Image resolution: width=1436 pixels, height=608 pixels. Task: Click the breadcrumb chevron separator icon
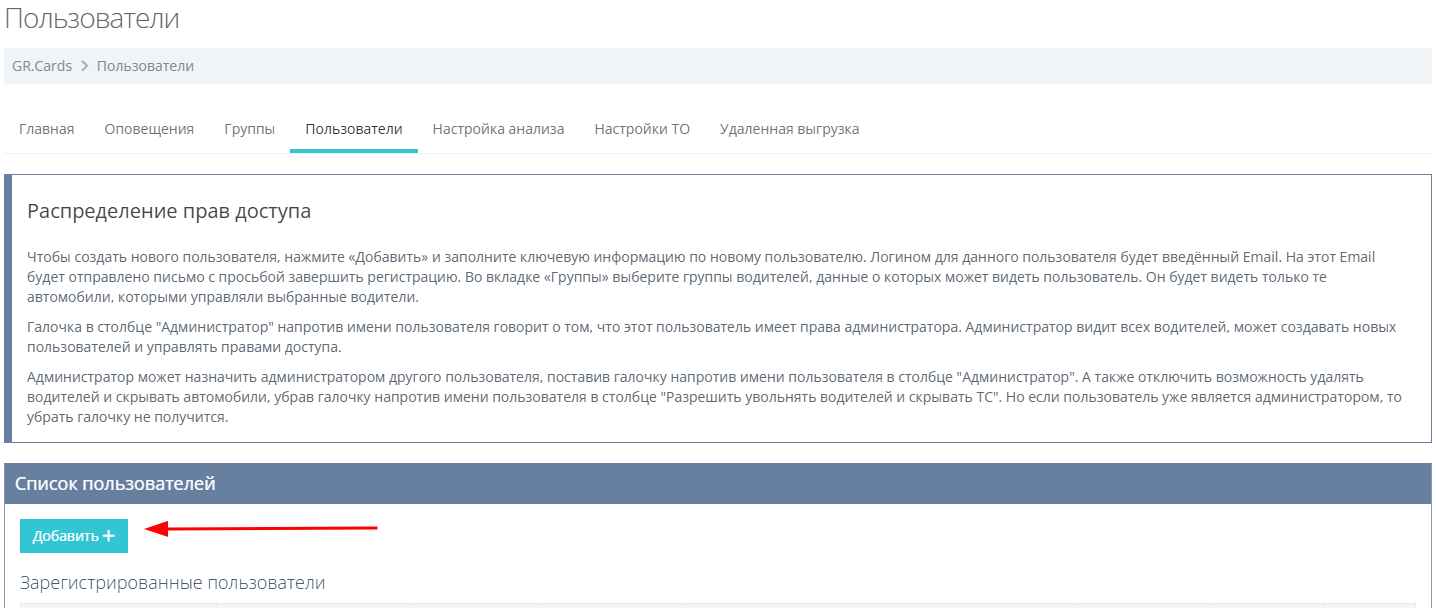(x=85, y=66)
